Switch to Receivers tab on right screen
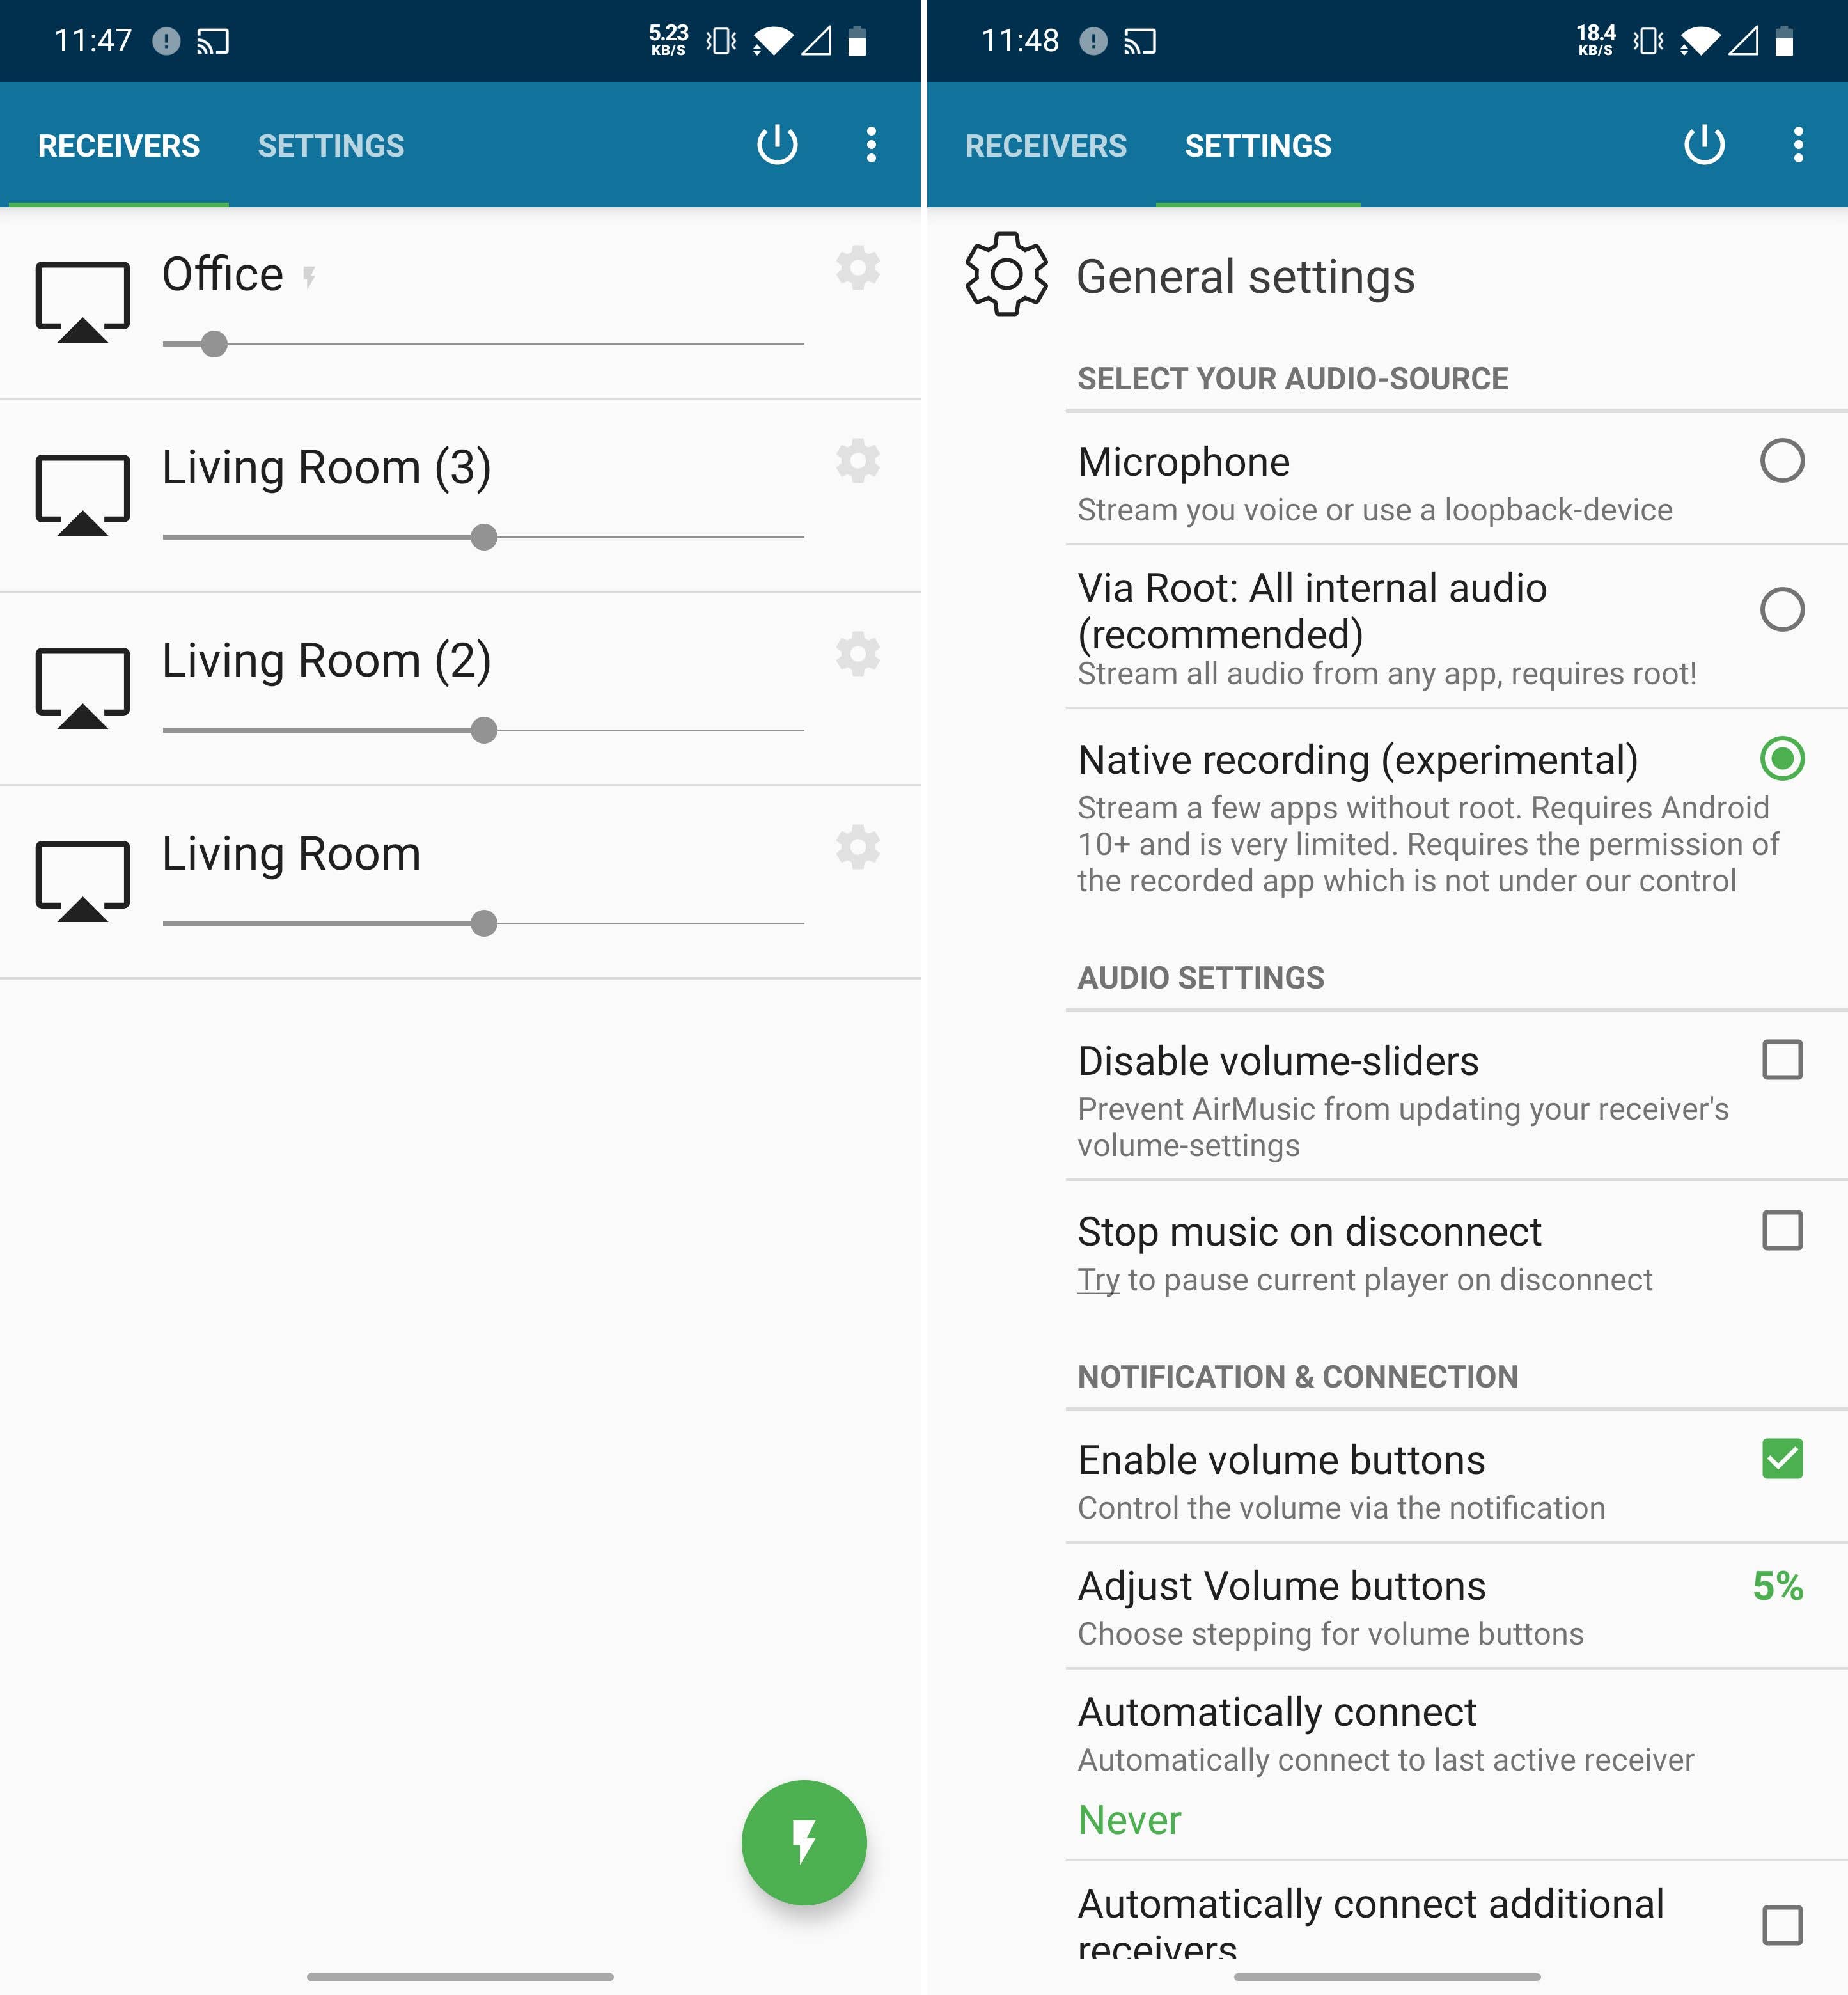The height and width of the screenshot is (1995, 1848). 1045,146
